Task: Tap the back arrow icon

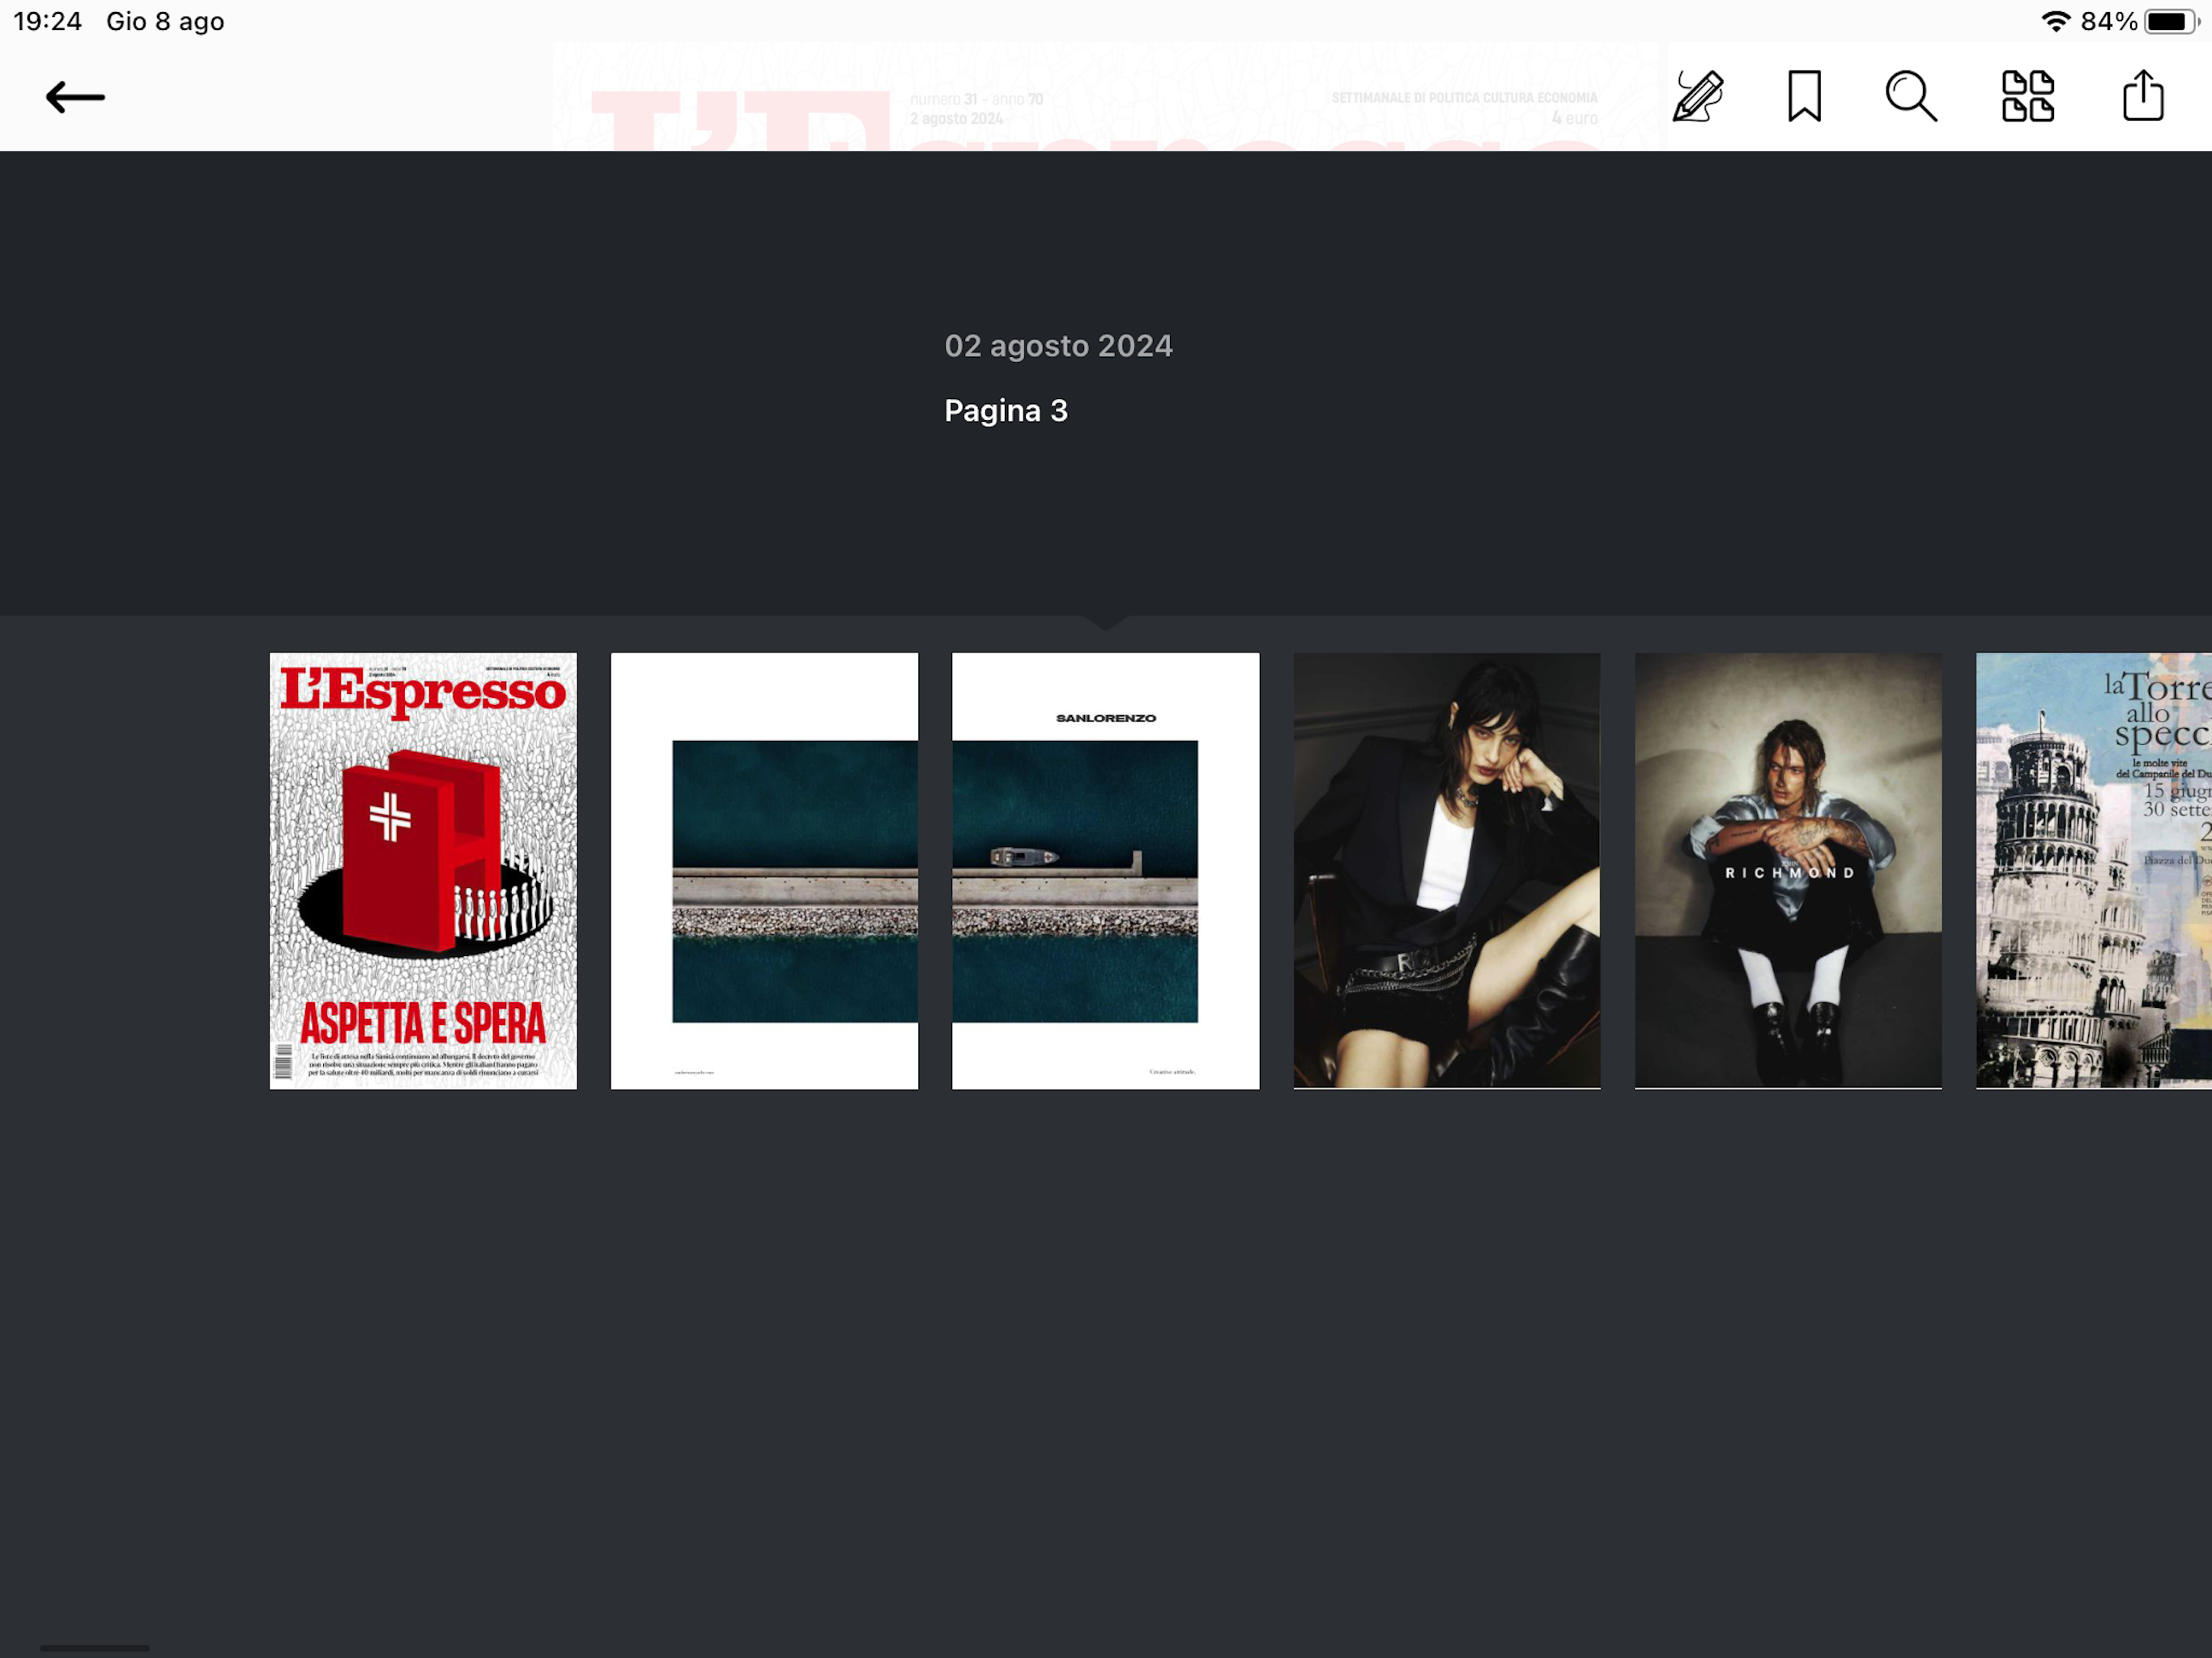Action: (x=75, y=97)
